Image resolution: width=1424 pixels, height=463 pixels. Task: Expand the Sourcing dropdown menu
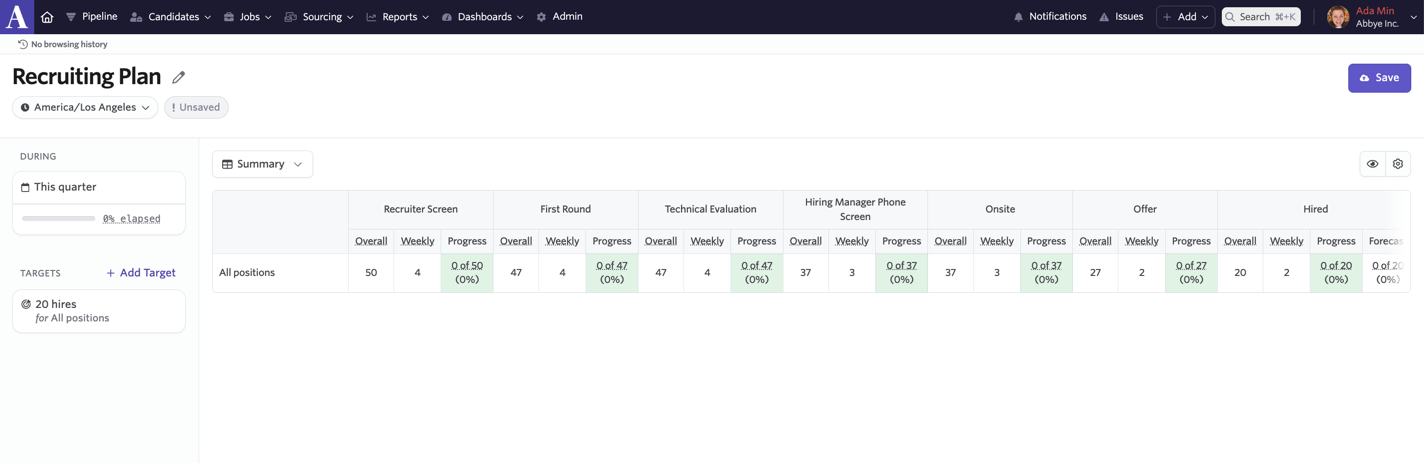click(319, 17)
